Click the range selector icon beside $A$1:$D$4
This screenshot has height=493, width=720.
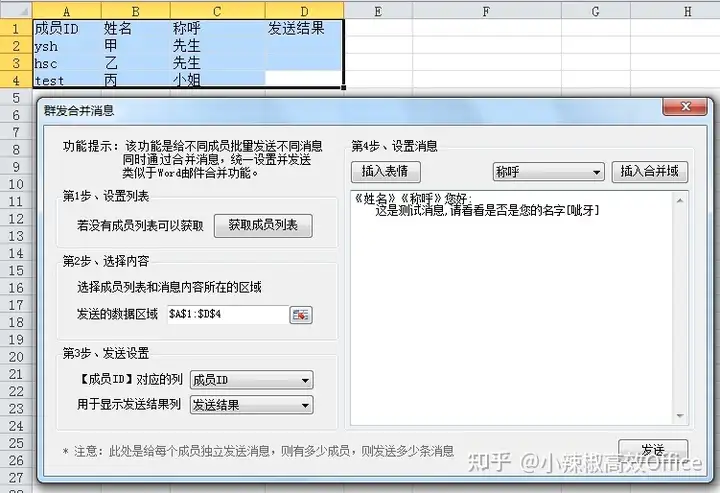301,315
